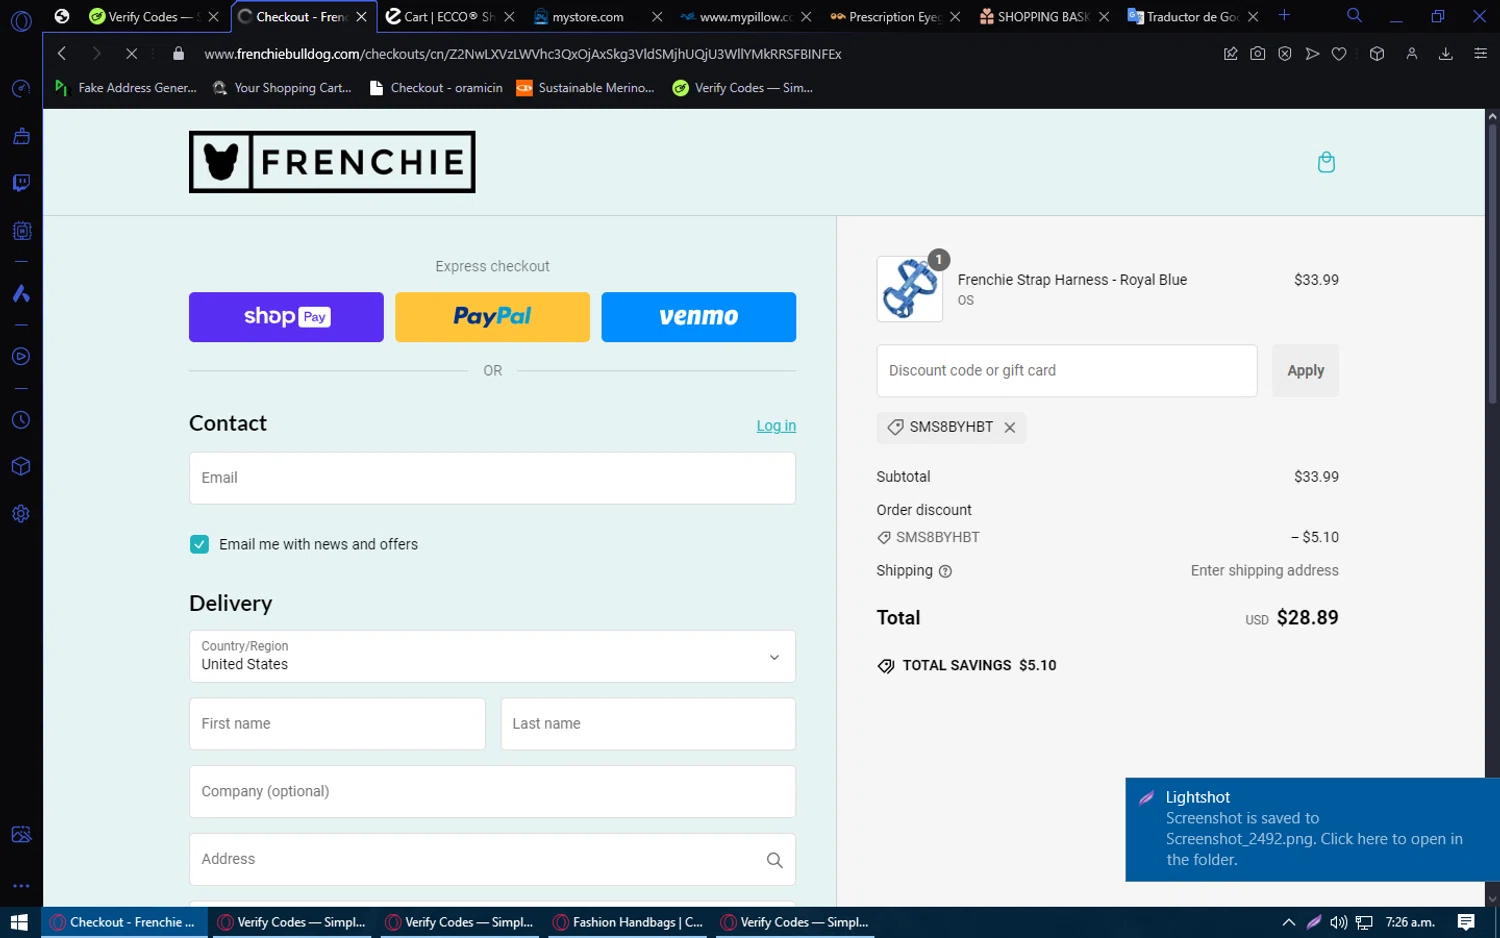Click the snapshot camera icon in address bar
This screenshot has height=938, width=1500.
coord(1257,54)
